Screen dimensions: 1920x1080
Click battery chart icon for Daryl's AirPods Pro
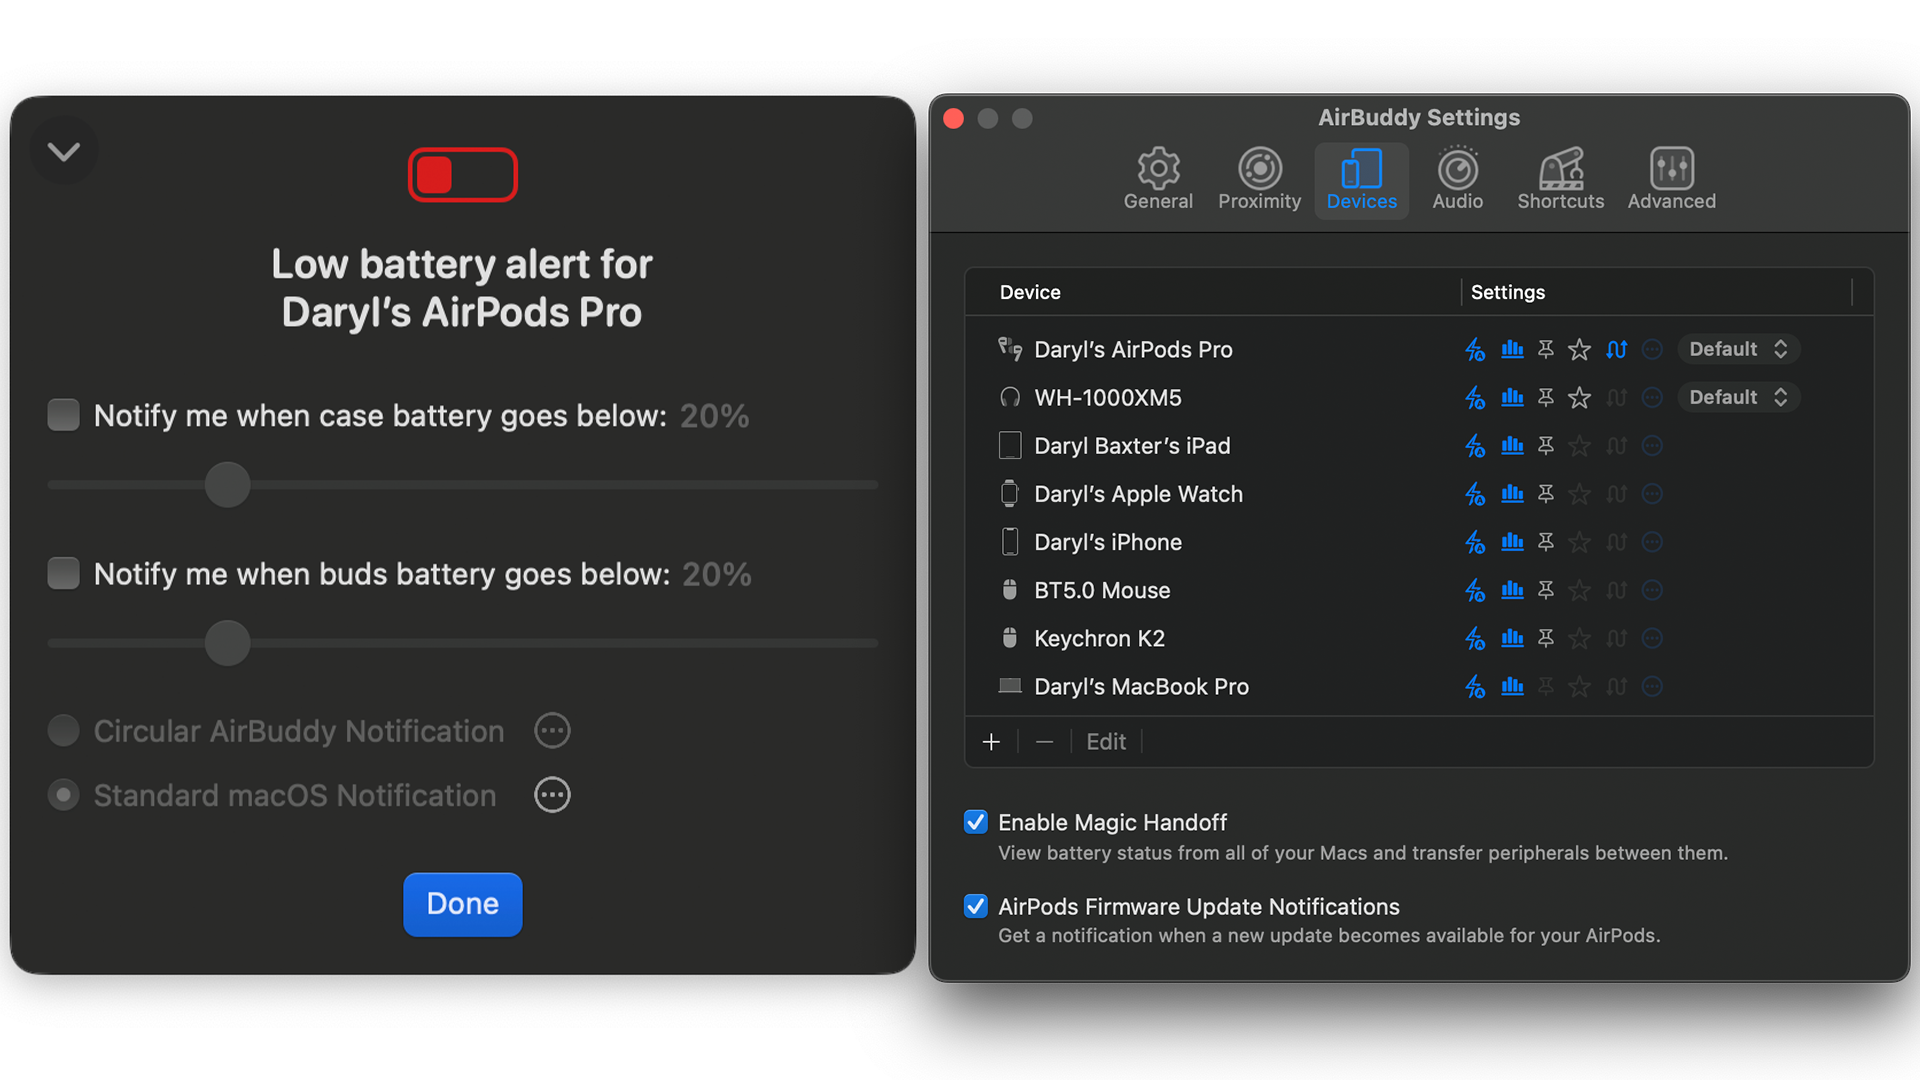[x=1512, y=349]
